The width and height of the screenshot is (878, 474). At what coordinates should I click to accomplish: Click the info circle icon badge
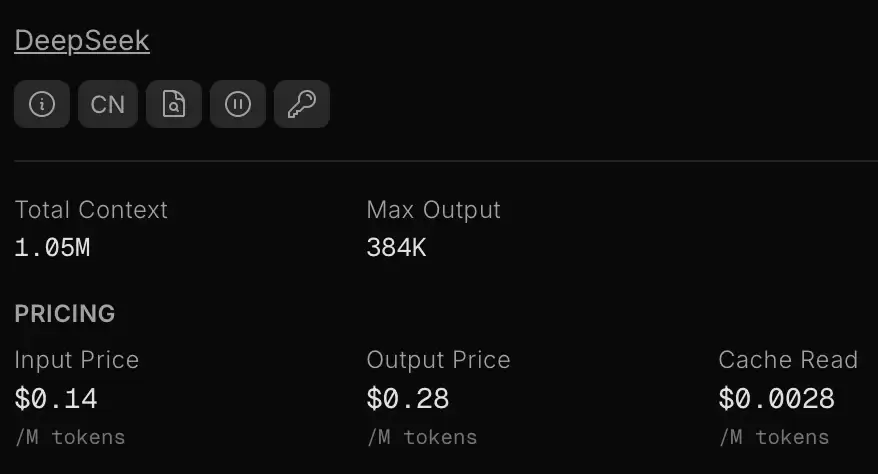pyautogui.click(x=42, y=104)
